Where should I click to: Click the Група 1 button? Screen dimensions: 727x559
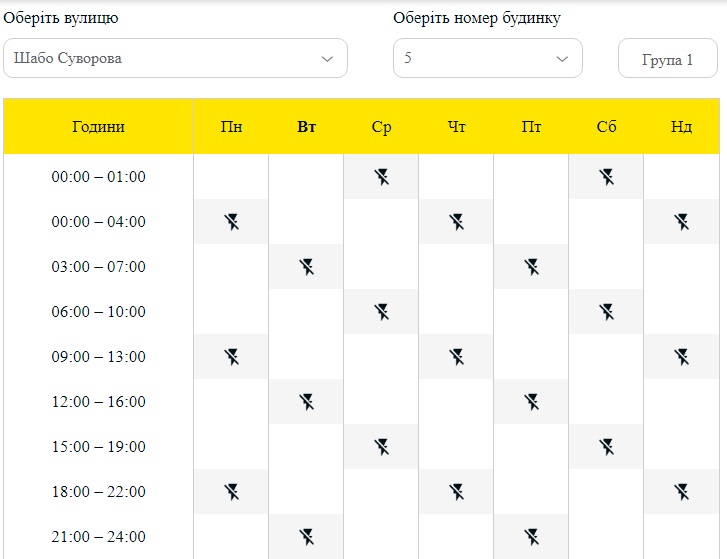[668, 58]
